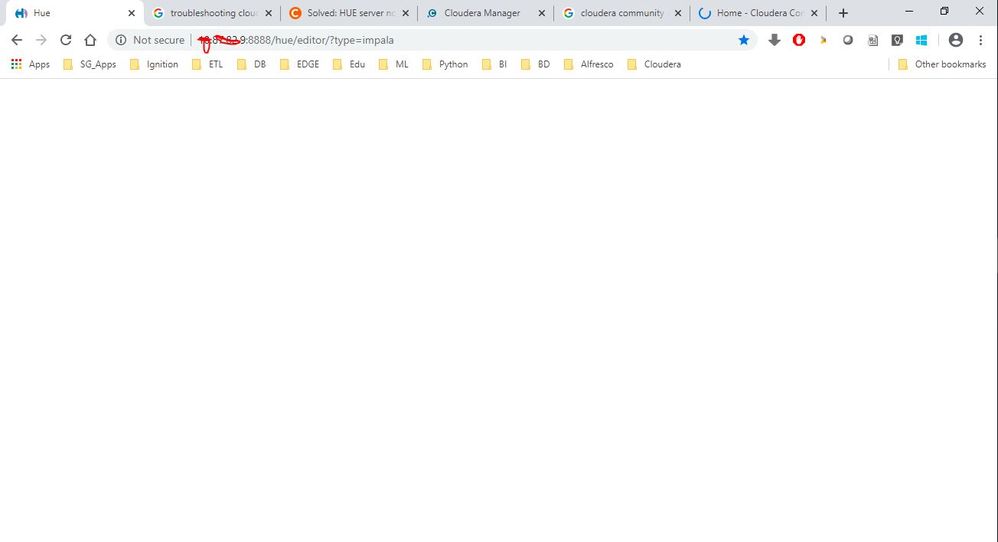Viewport: 998px width, 542px height.
Task: Open the user profile avatar menu
Action: tap(955, 40)
